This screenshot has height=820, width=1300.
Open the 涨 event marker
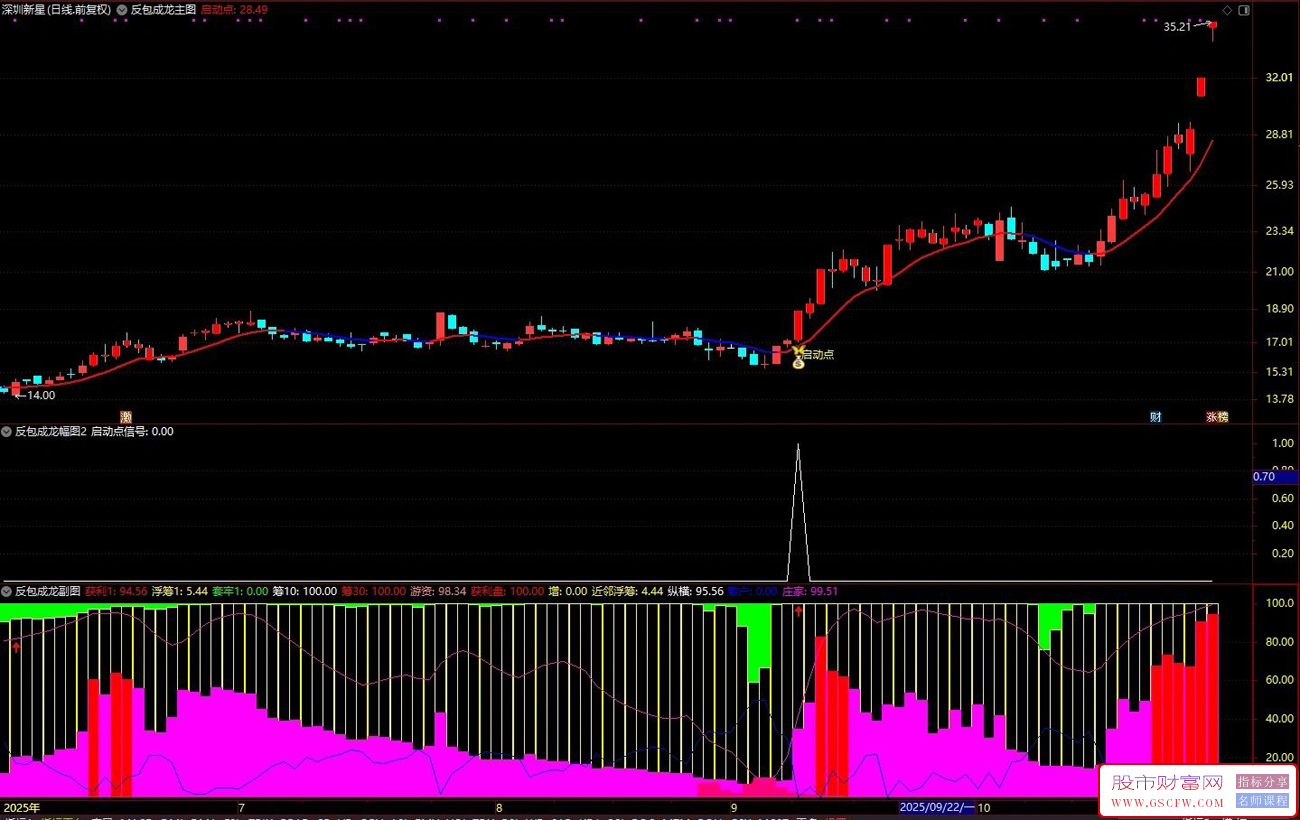pyautogui.click(x=1211, y=416)
